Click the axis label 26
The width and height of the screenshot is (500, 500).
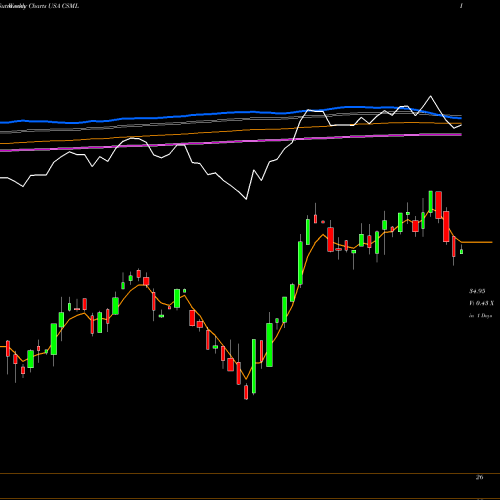479,477
